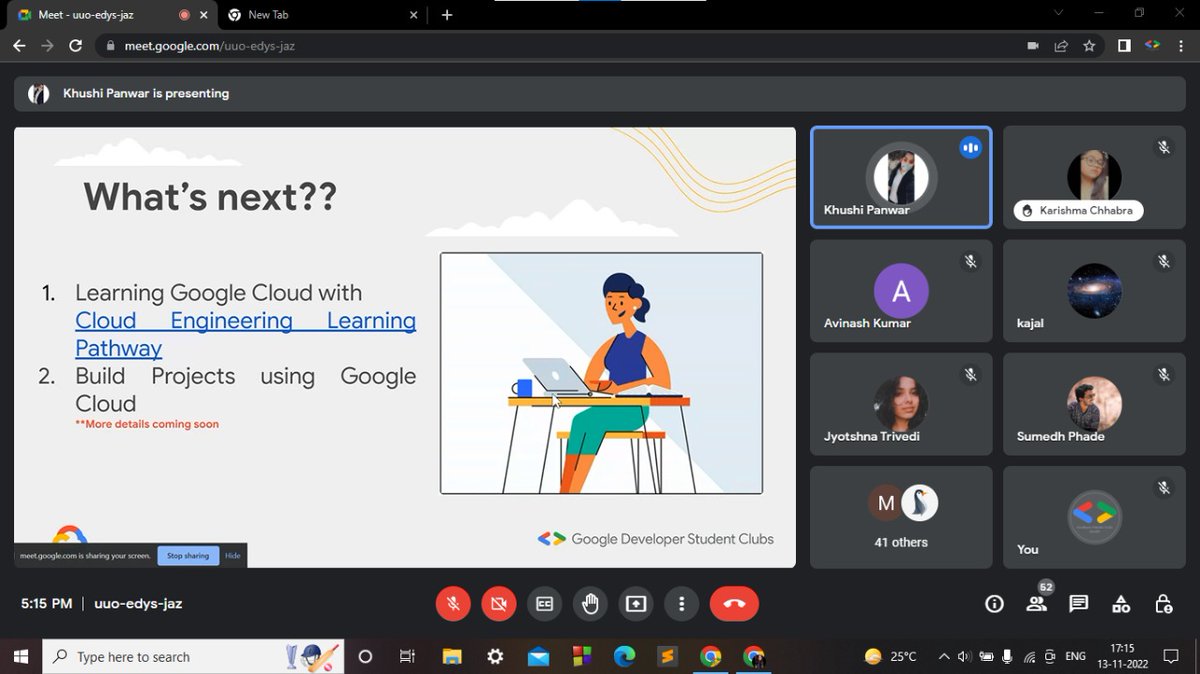Unmute the microphone

click(453, 603)
